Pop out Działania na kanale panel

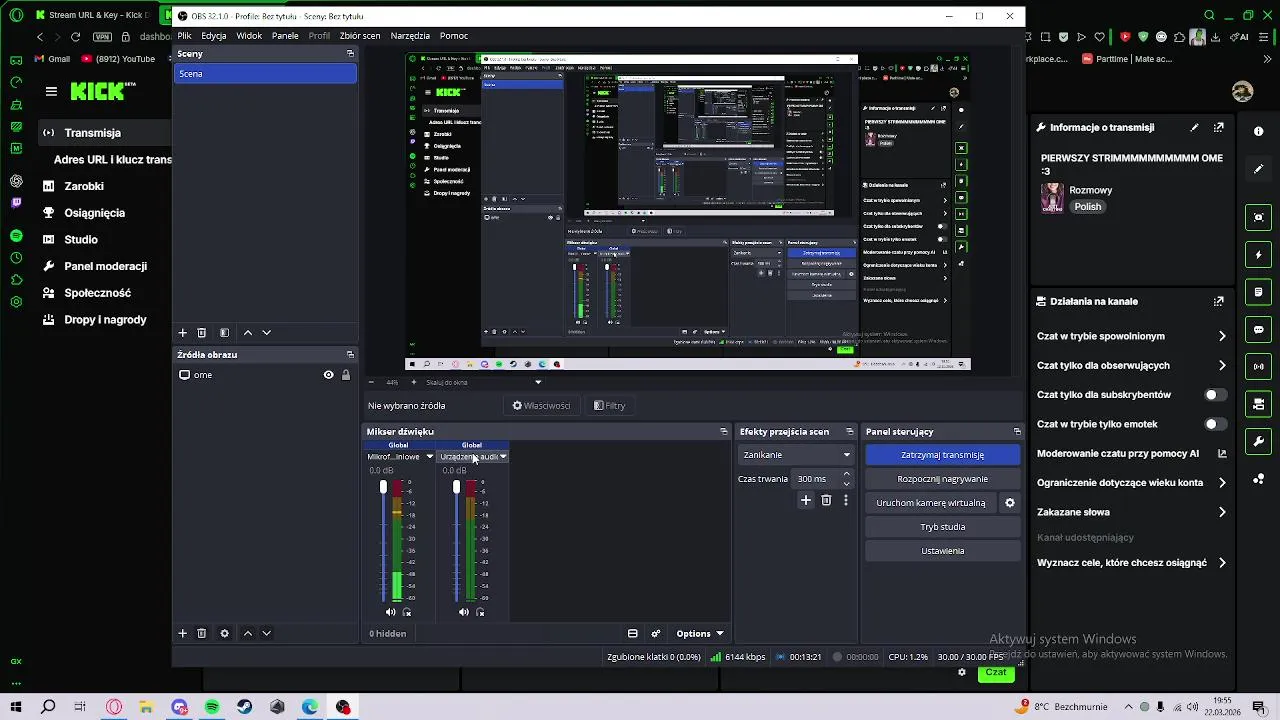[1218, 301]
